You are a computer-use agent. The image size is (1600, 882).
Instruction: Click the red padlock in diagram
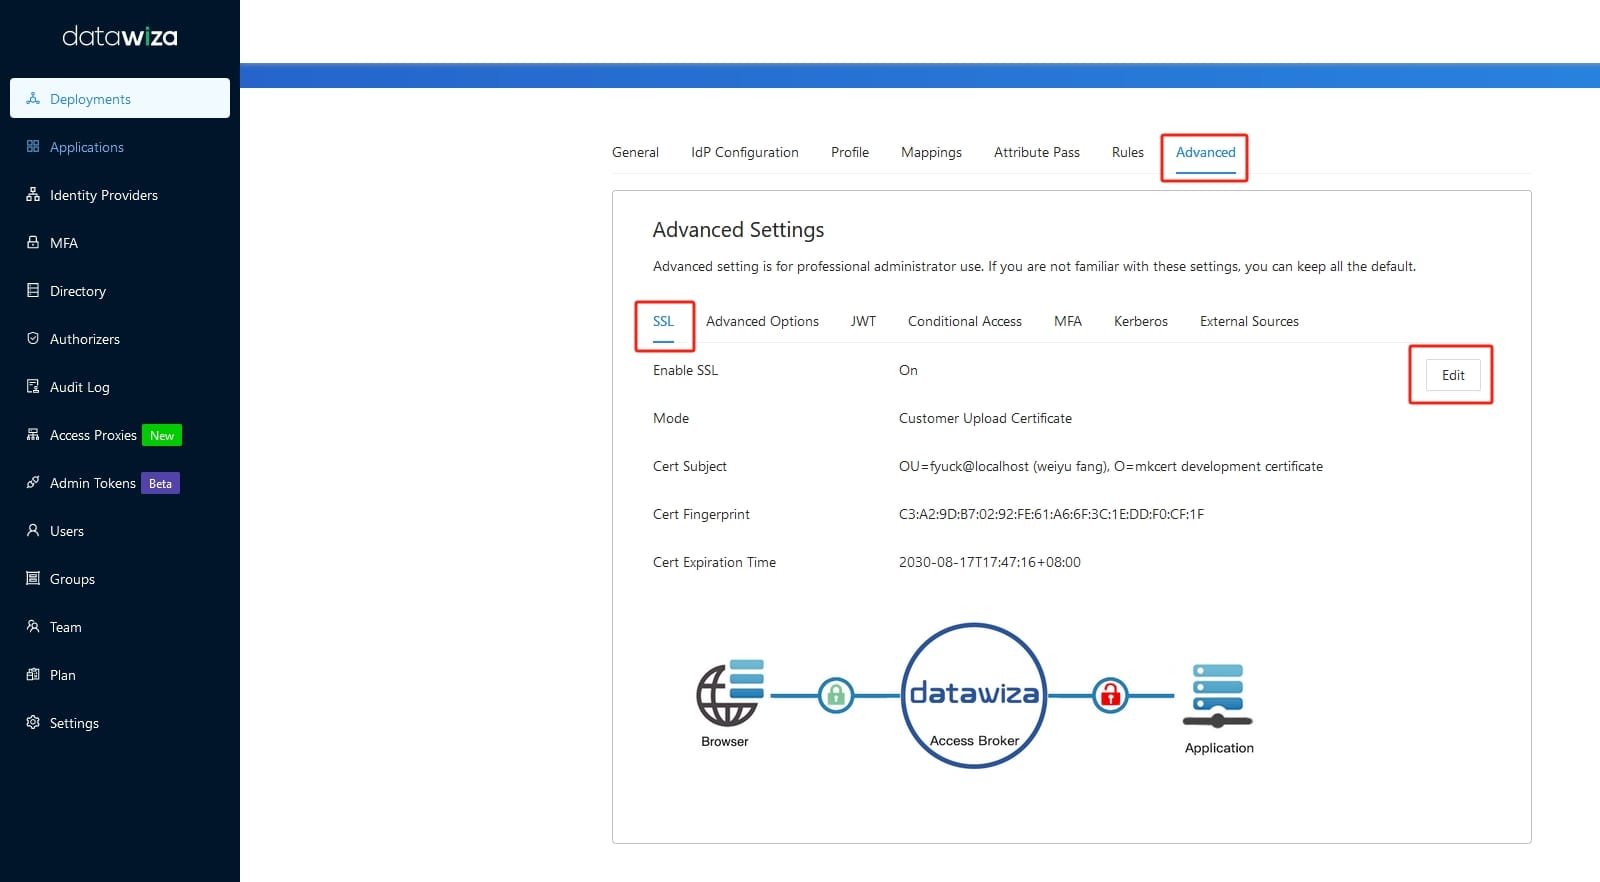pos(1110,694)
